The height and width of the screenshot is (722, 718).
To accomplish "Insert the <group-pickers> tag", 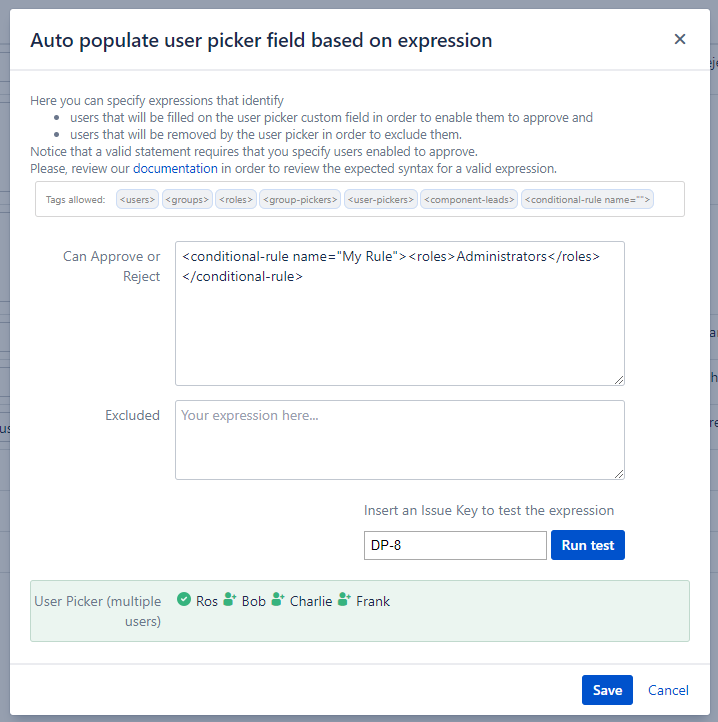I will point(300,200).
